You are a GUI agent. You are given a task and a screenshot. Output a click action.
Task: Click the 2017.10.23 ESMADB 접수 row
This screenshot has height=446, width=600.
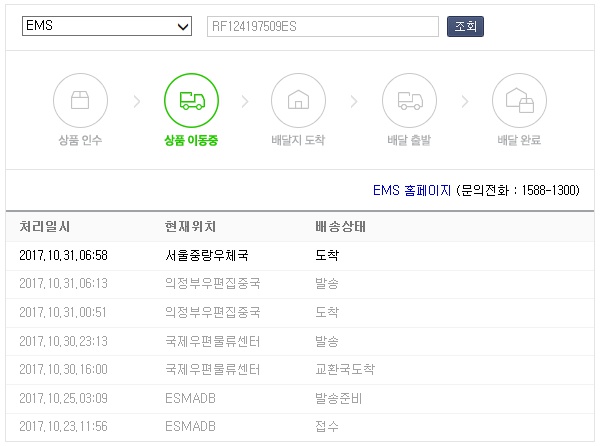pos(190,427)
